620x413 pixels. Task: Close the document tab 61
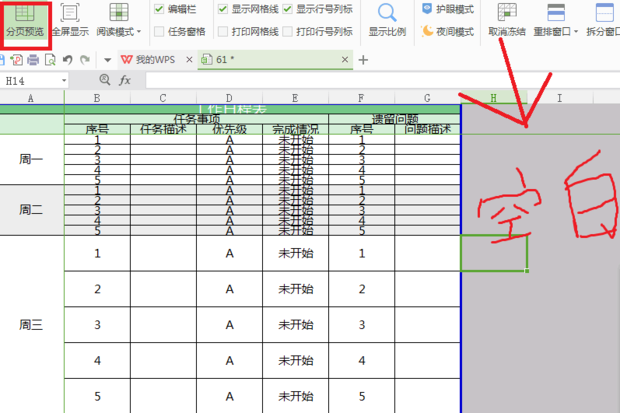coord(345,60)
